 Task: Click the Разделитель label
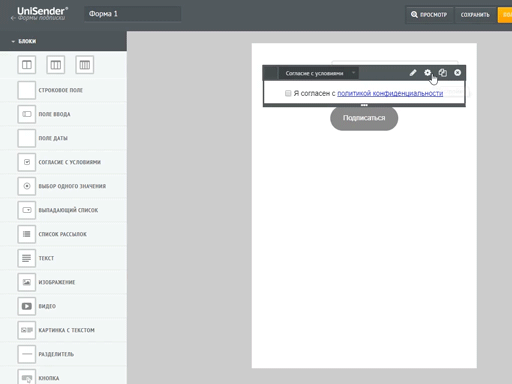pos(56,354)
